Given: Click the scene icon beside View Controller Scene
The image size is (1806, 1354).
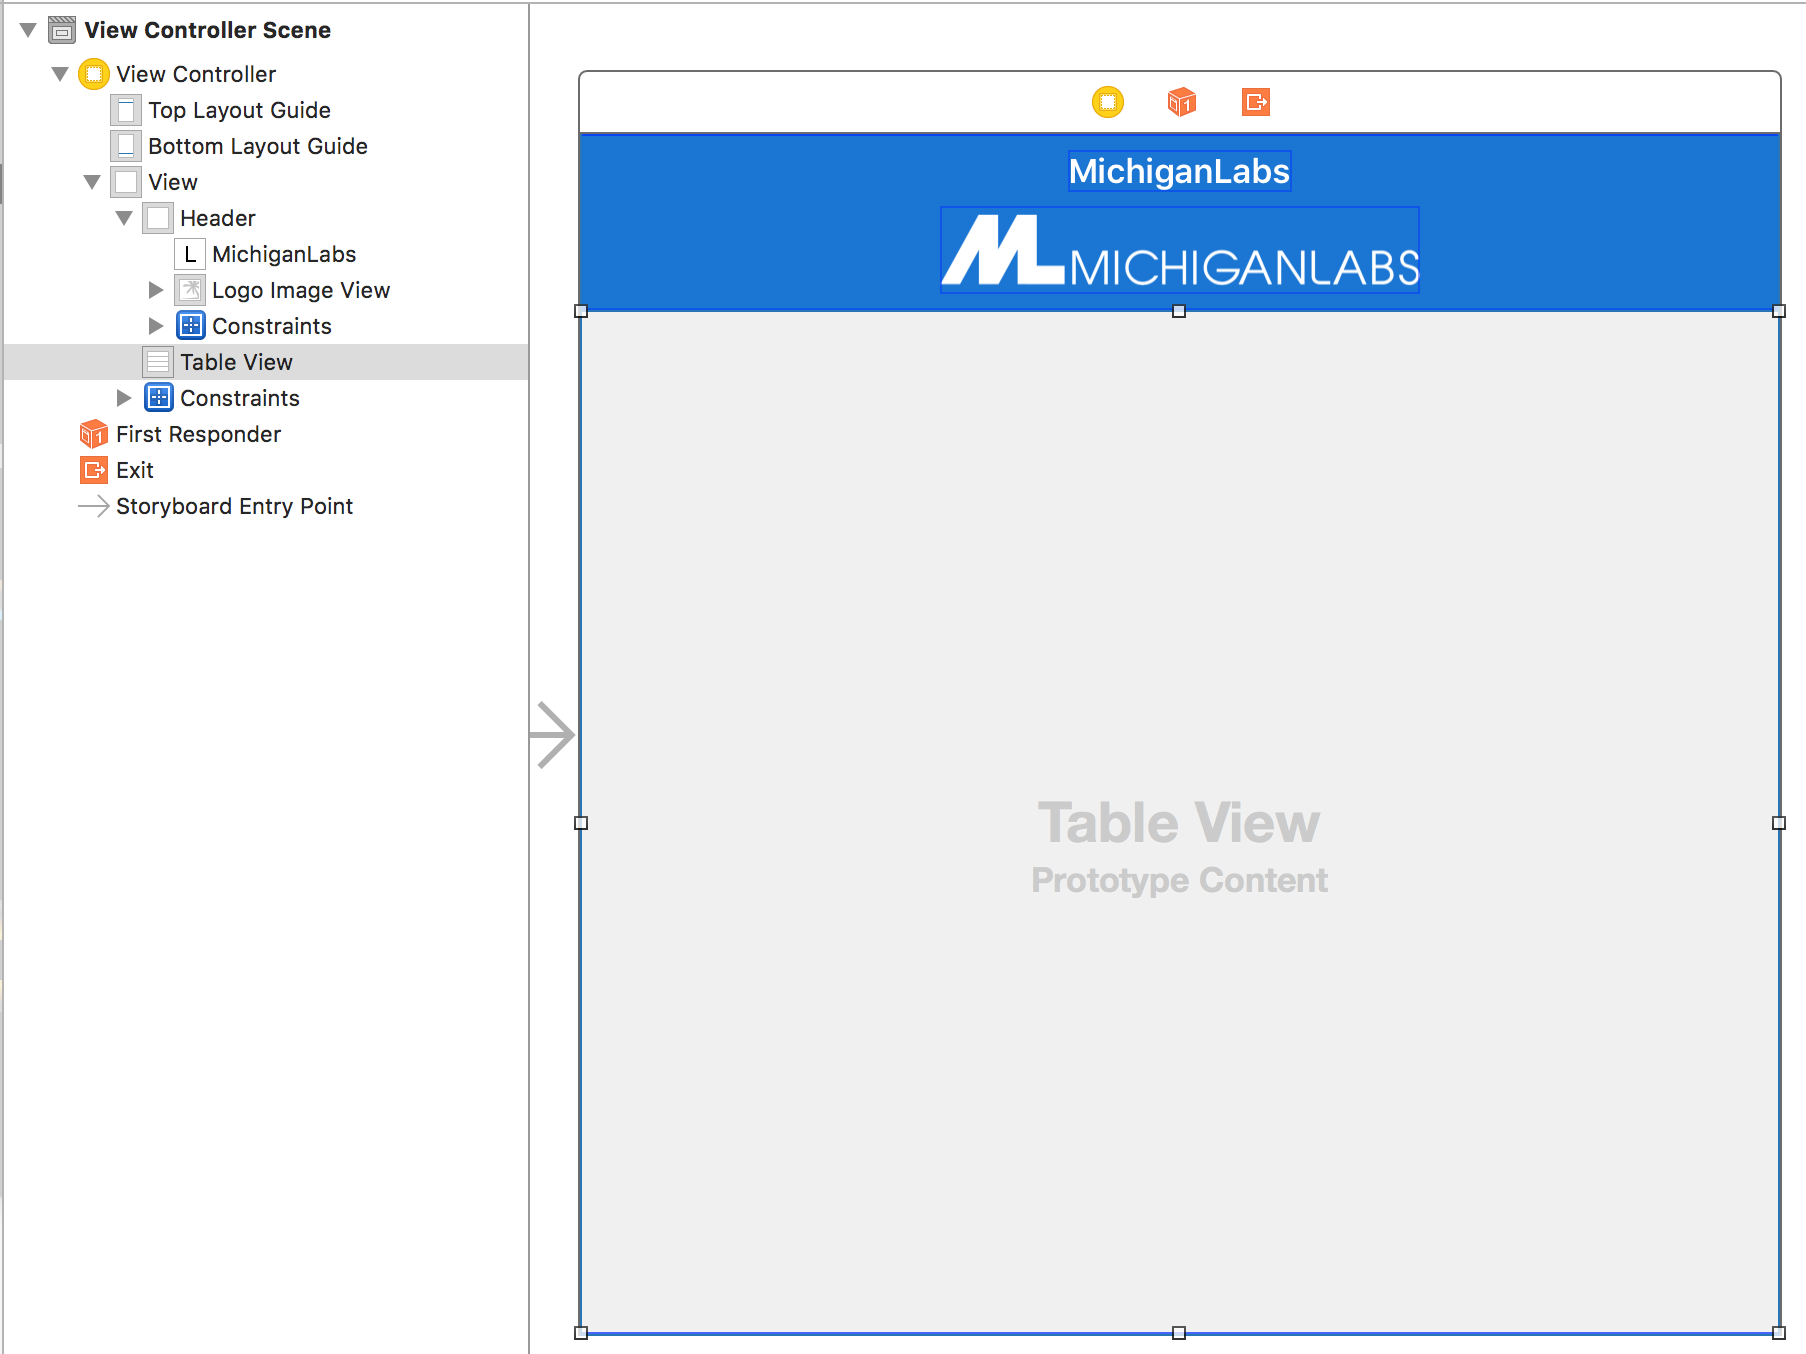Looking at the screenshot, I should (x=62, y=30).
